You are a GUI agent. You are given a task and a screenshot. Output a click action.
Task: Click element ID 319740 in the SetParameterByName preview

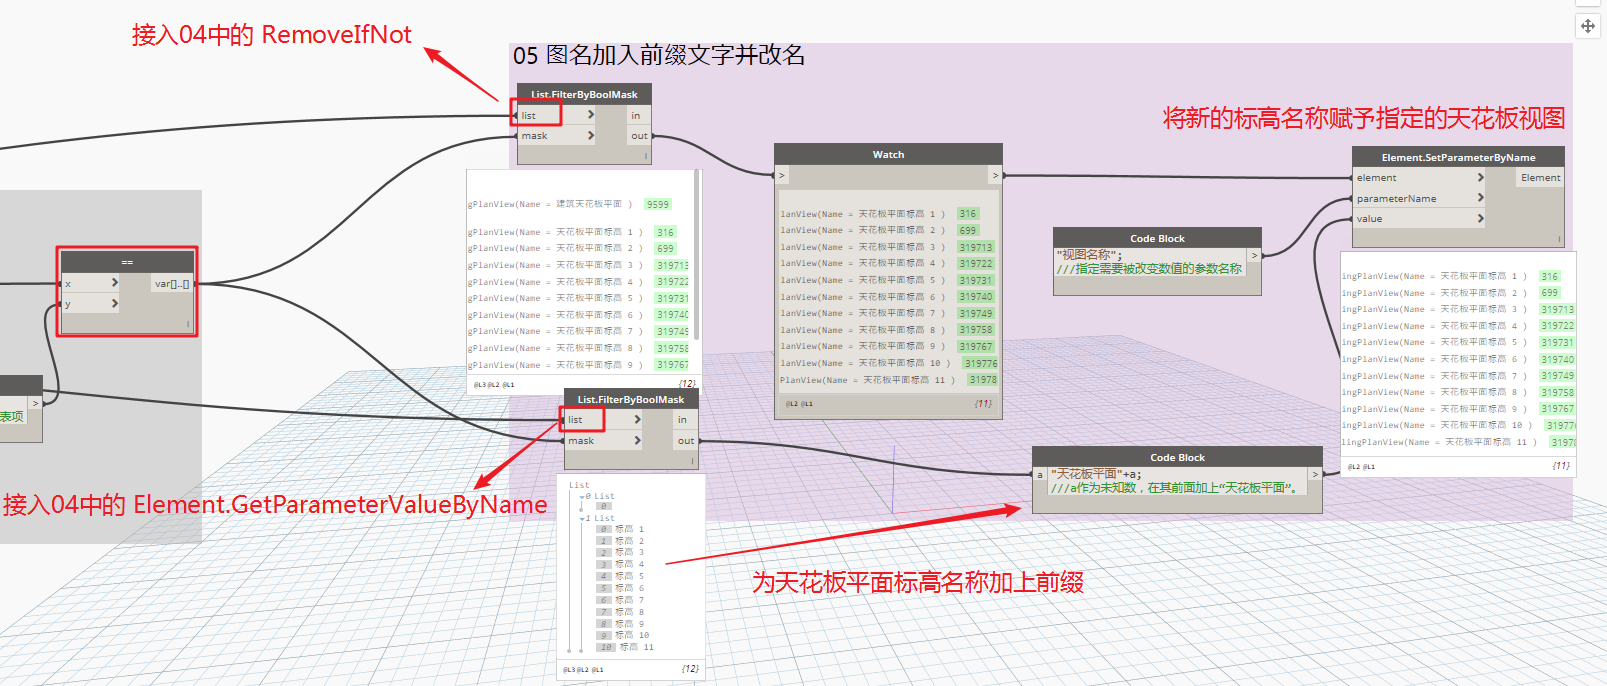[x=1557, y=360]
